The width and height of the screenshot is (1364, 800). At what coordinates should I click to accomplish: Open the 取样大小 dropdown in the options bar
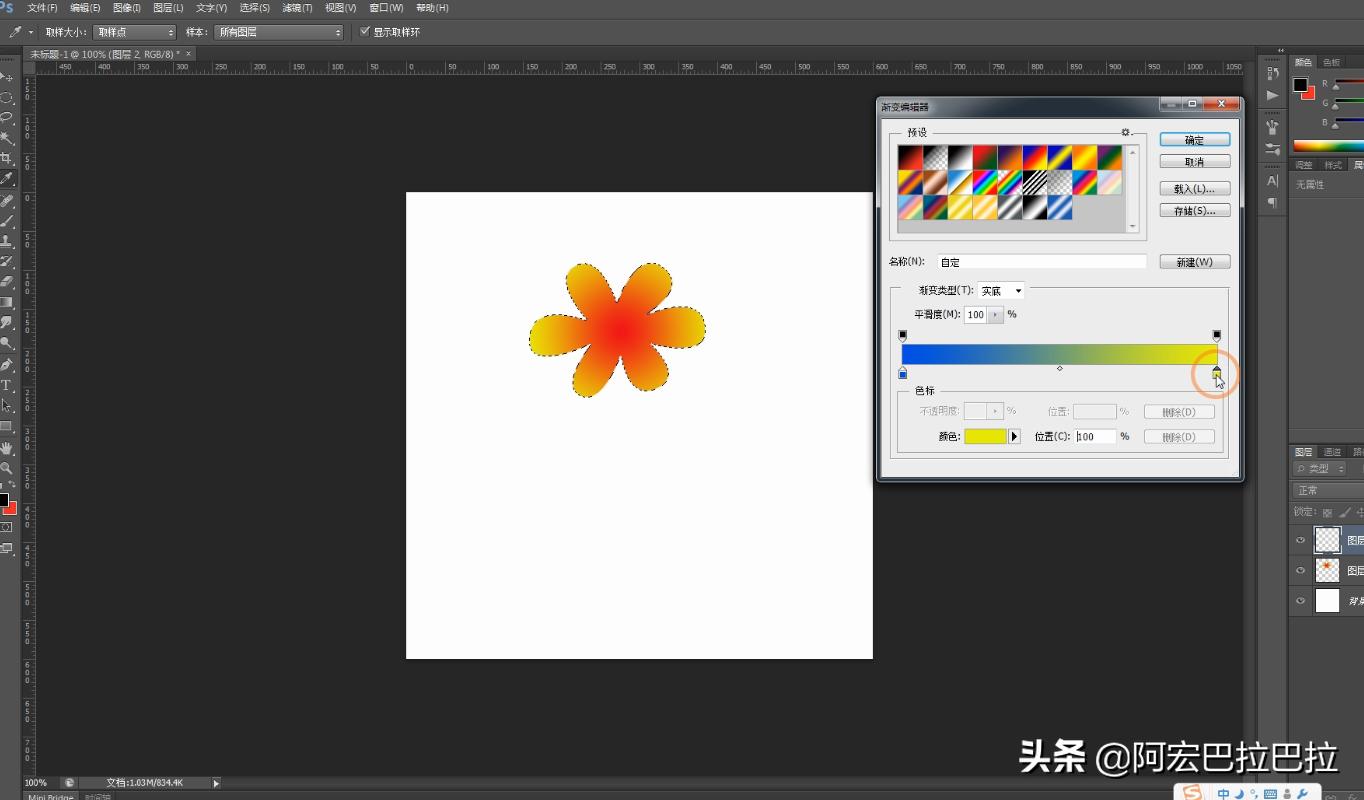tap(134, 31)
